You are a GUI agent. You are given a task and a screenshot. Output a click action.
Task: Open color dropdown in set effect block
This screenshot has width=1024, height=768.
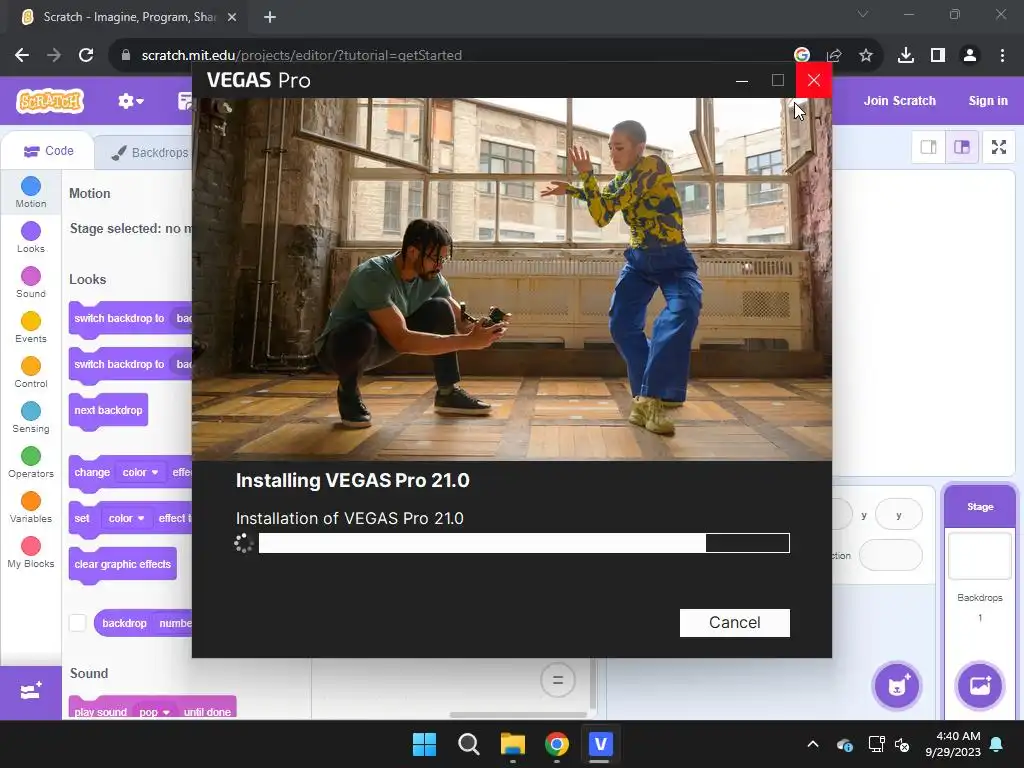click(x=125, y=518)
